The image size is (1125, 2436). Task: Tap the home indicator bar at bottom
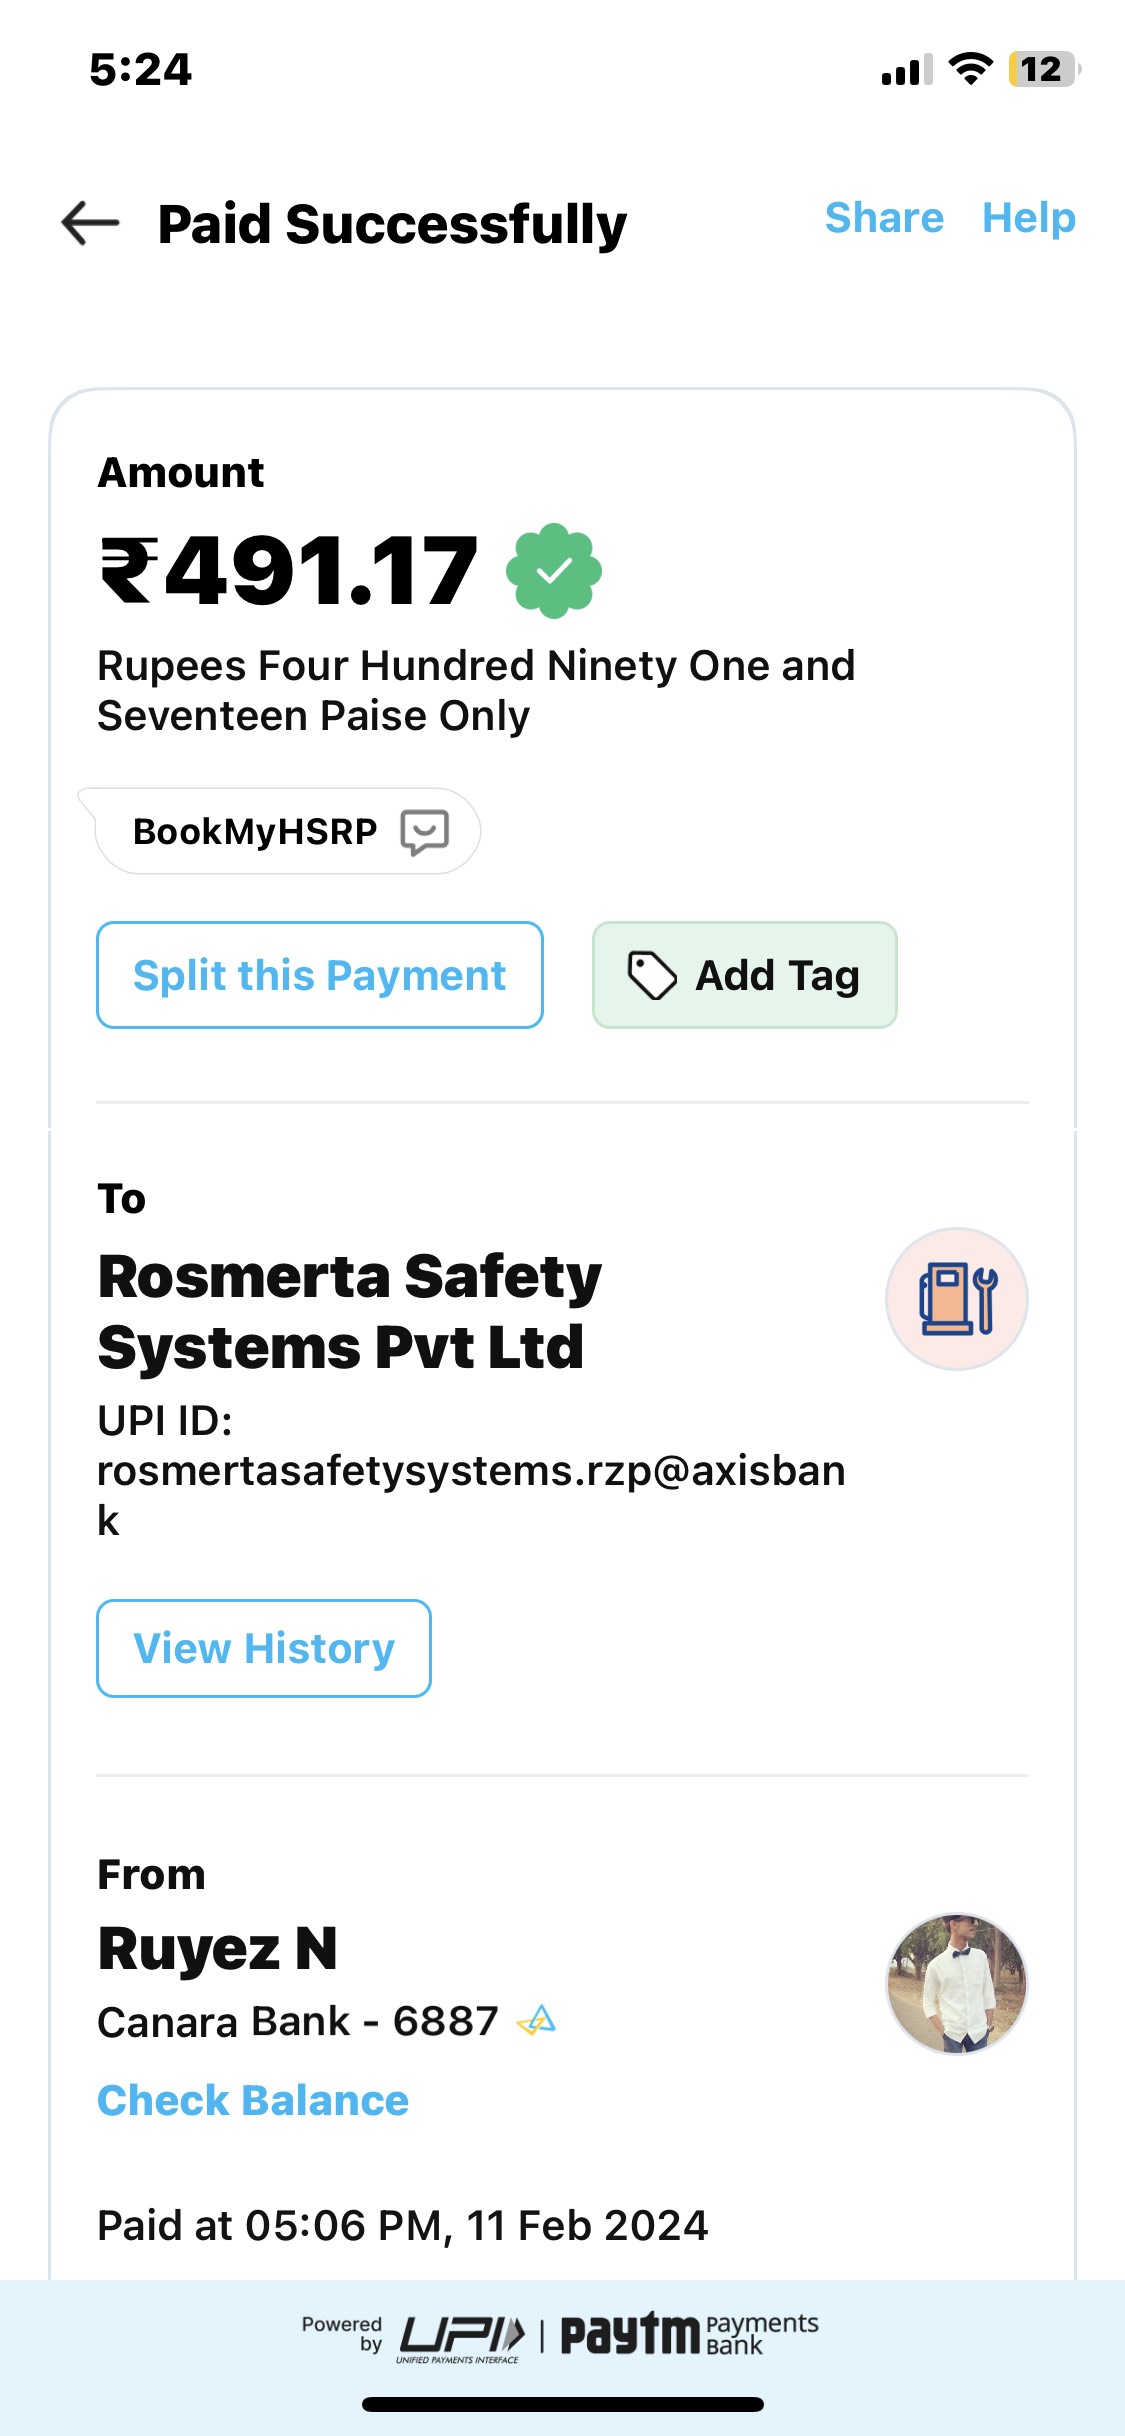[x=562, y=2404]
